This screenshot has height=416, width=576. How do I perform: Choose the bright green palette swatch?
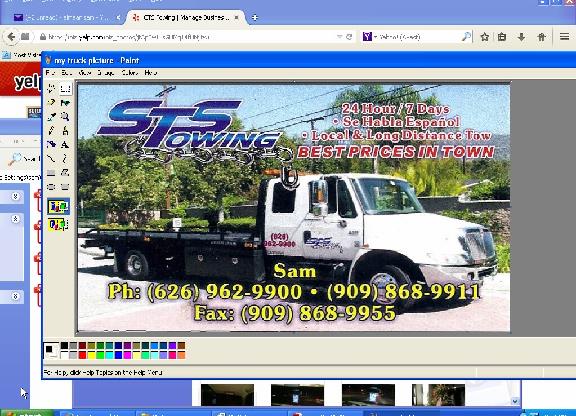coord(100,355)
